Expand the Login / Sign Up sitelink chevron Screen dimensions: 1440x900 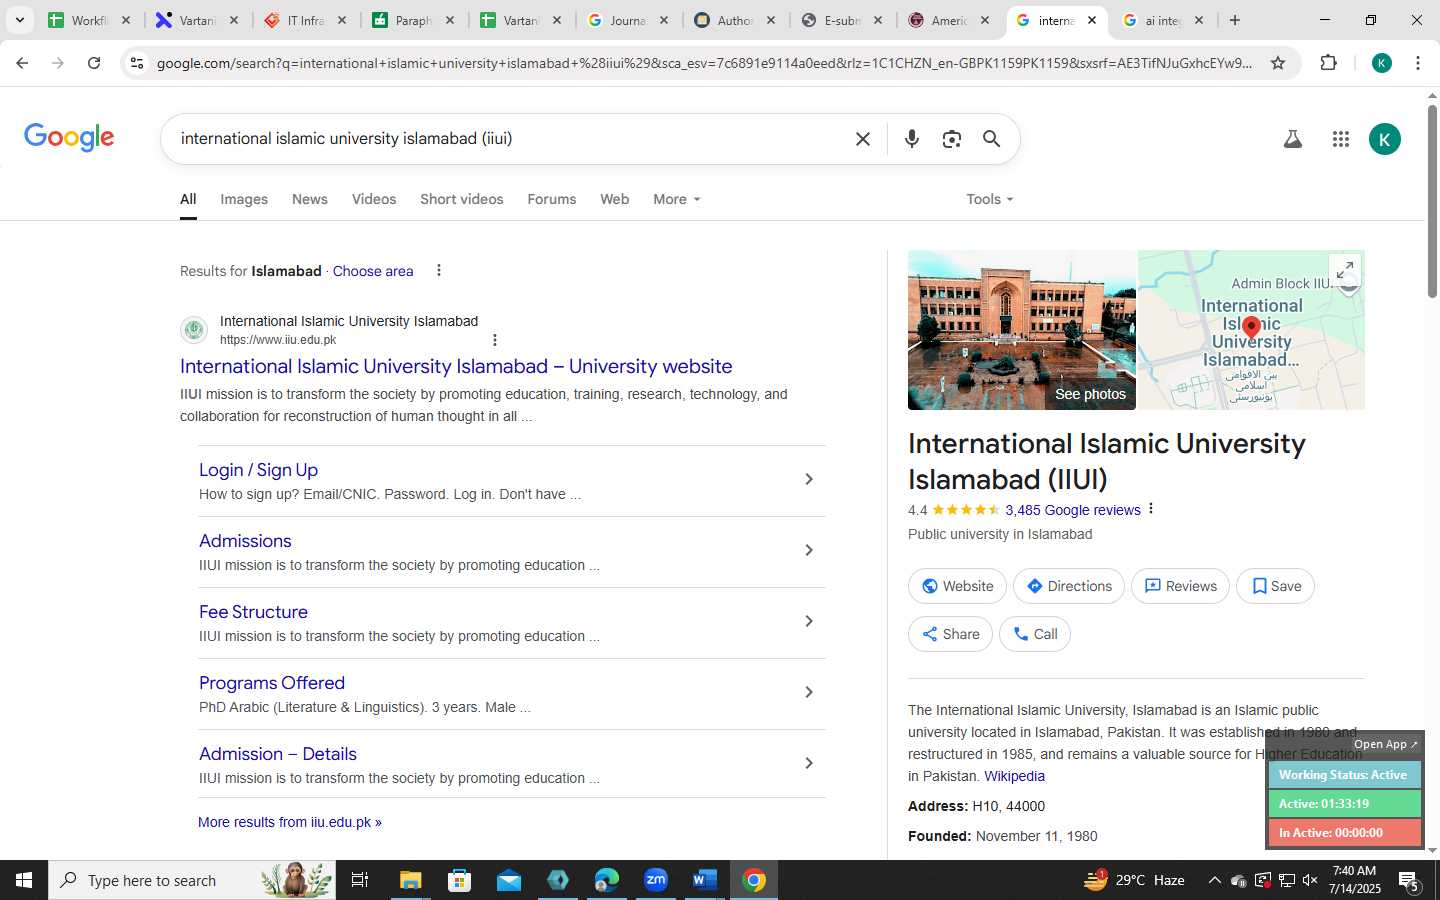pyautogui.click(x=809, y=480)
